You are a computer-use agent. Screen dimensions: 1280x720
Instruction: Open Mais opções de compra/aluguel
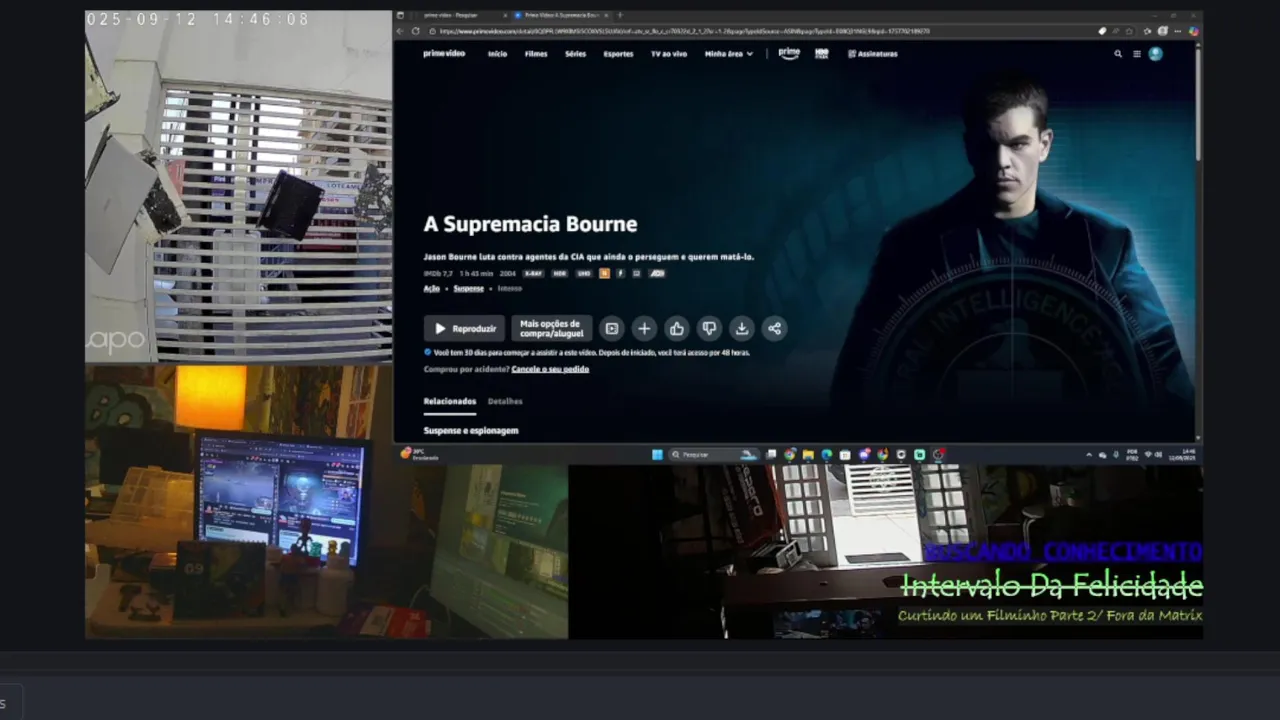pos(551,328)
